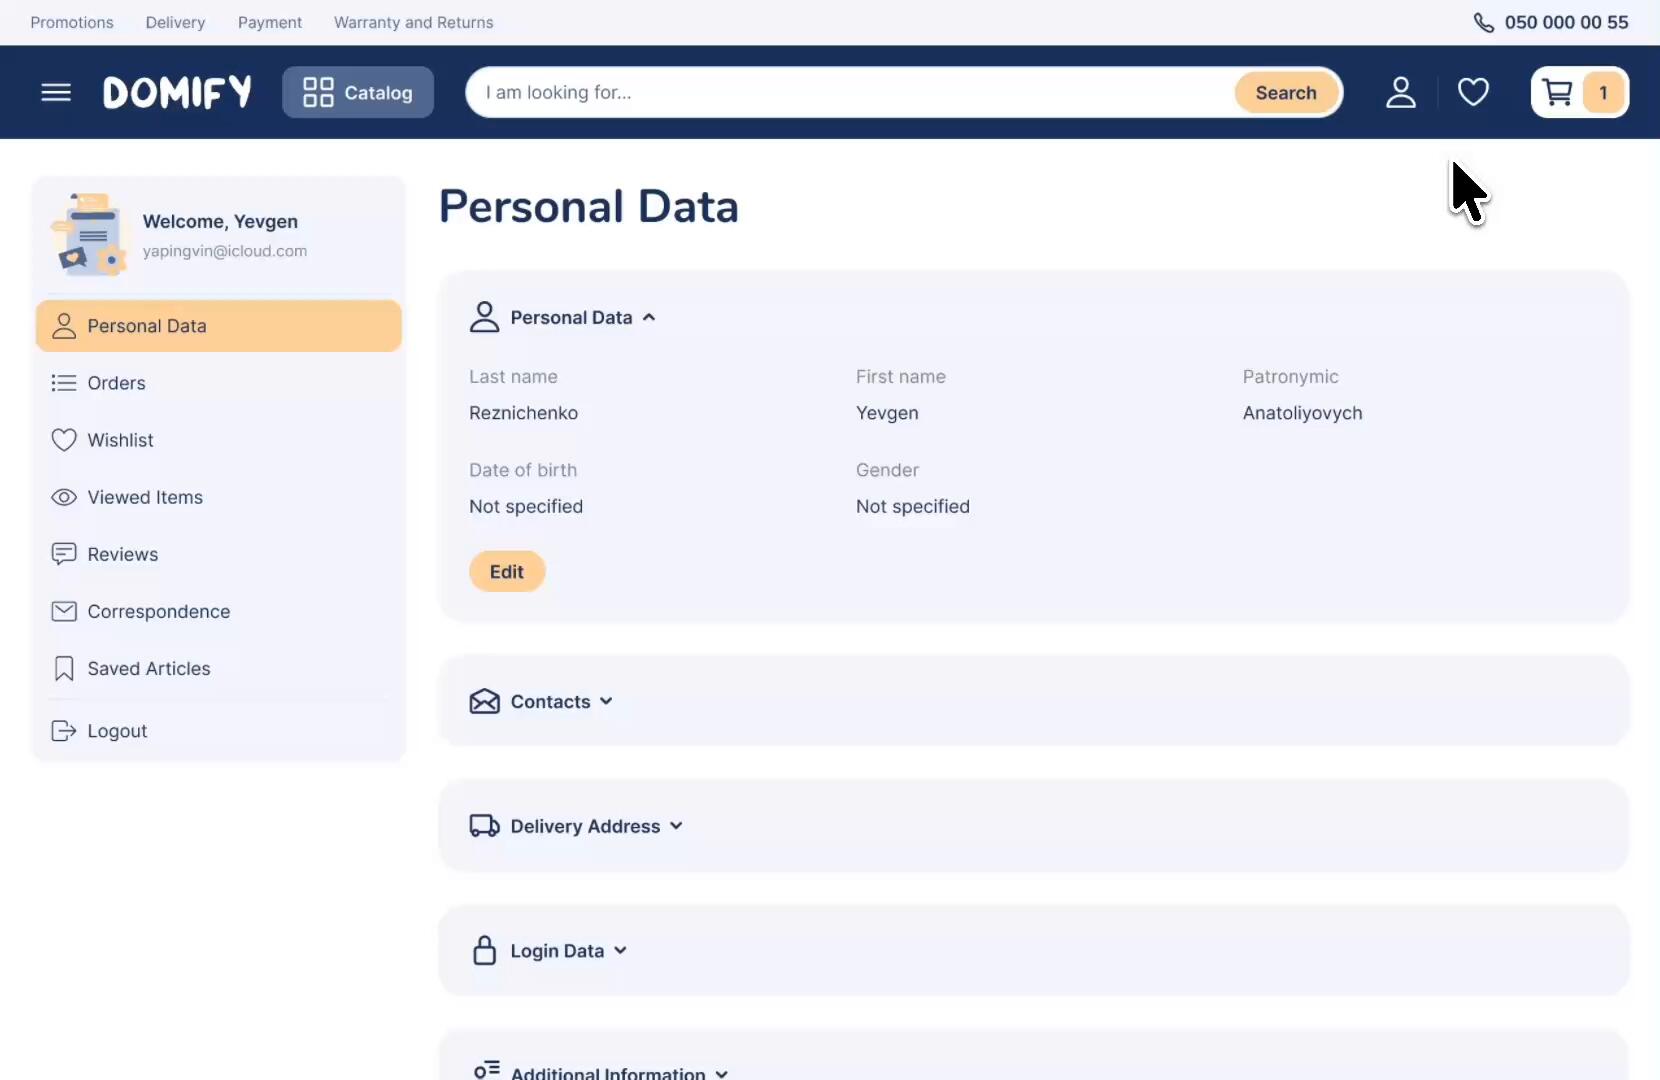
Task: Expand the Delivery Address section
Action: (586, 827)
